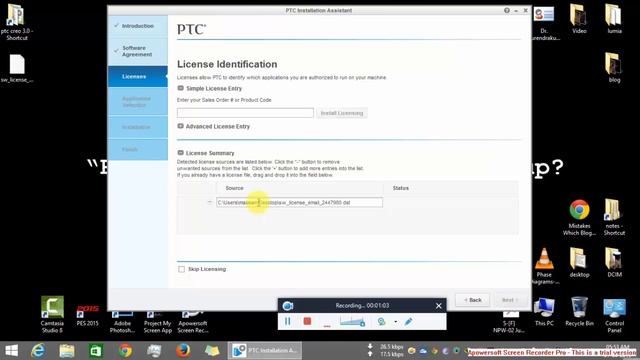Image resolution: width=640 pixels, height=360 pixels.
Task: Collapse the License Summary section
Action: point(180,153)
